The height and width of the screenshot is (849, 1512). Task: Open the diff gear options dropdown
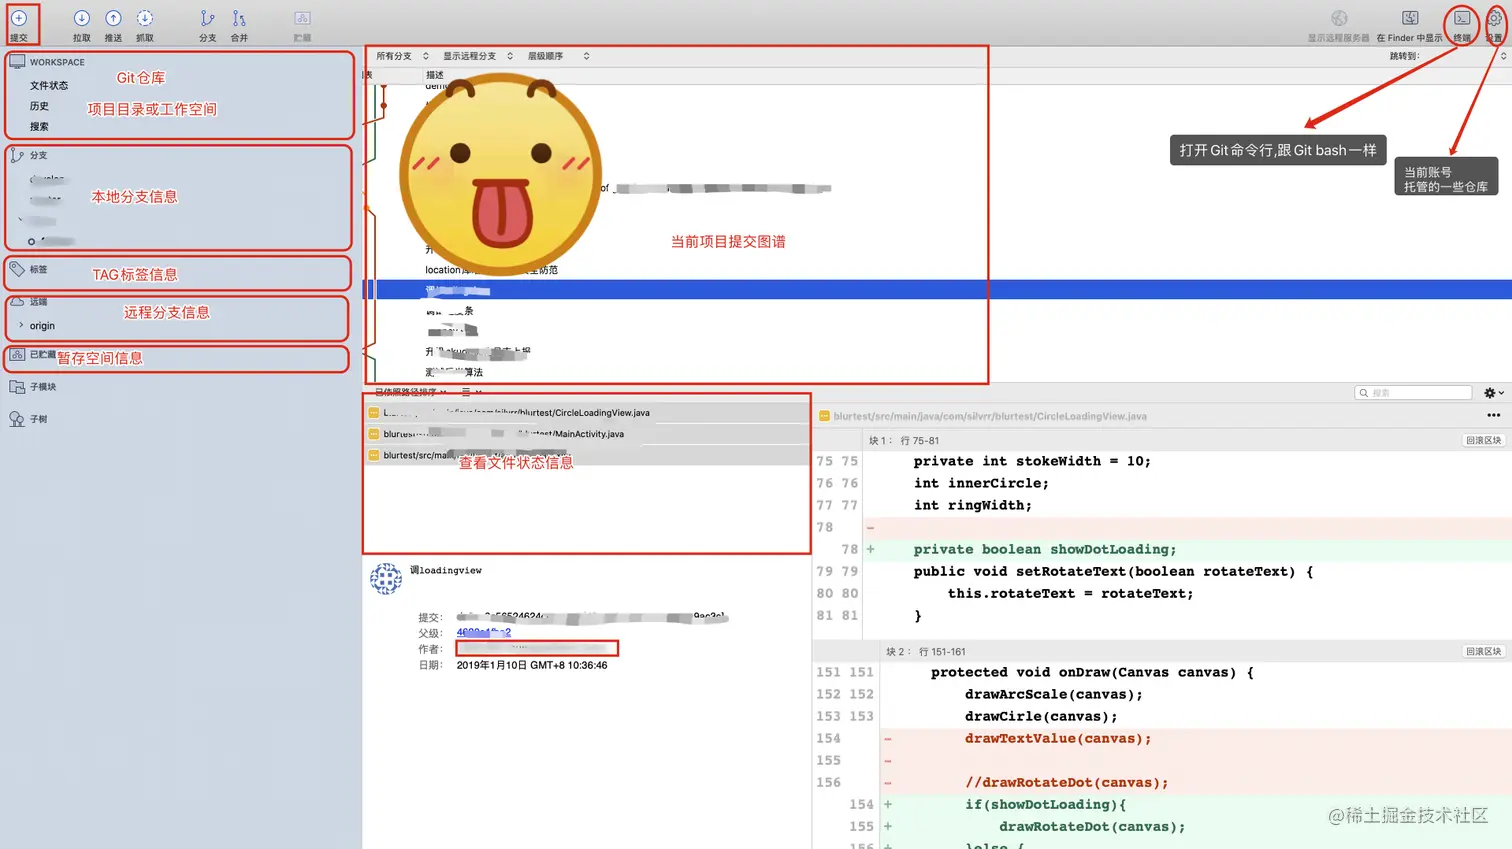coord(1493,393)
